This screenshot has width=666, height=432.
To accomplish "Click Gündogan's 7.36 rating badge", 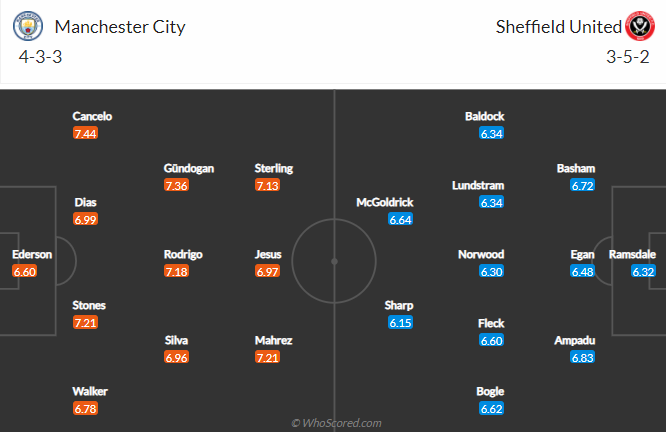I will (177, 186).
